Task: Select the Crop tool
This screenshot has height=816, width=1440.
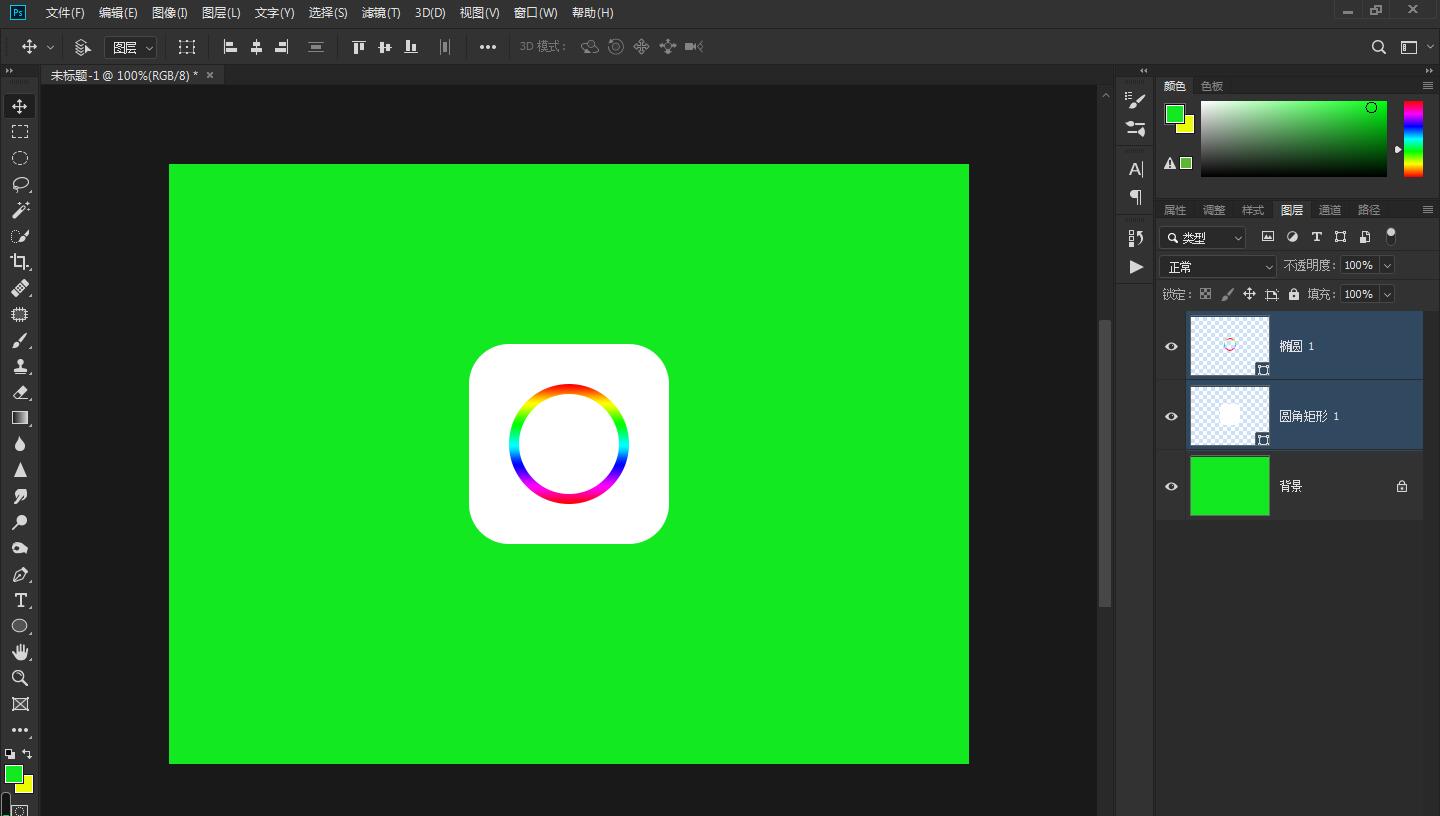Action: click(19, 262)
